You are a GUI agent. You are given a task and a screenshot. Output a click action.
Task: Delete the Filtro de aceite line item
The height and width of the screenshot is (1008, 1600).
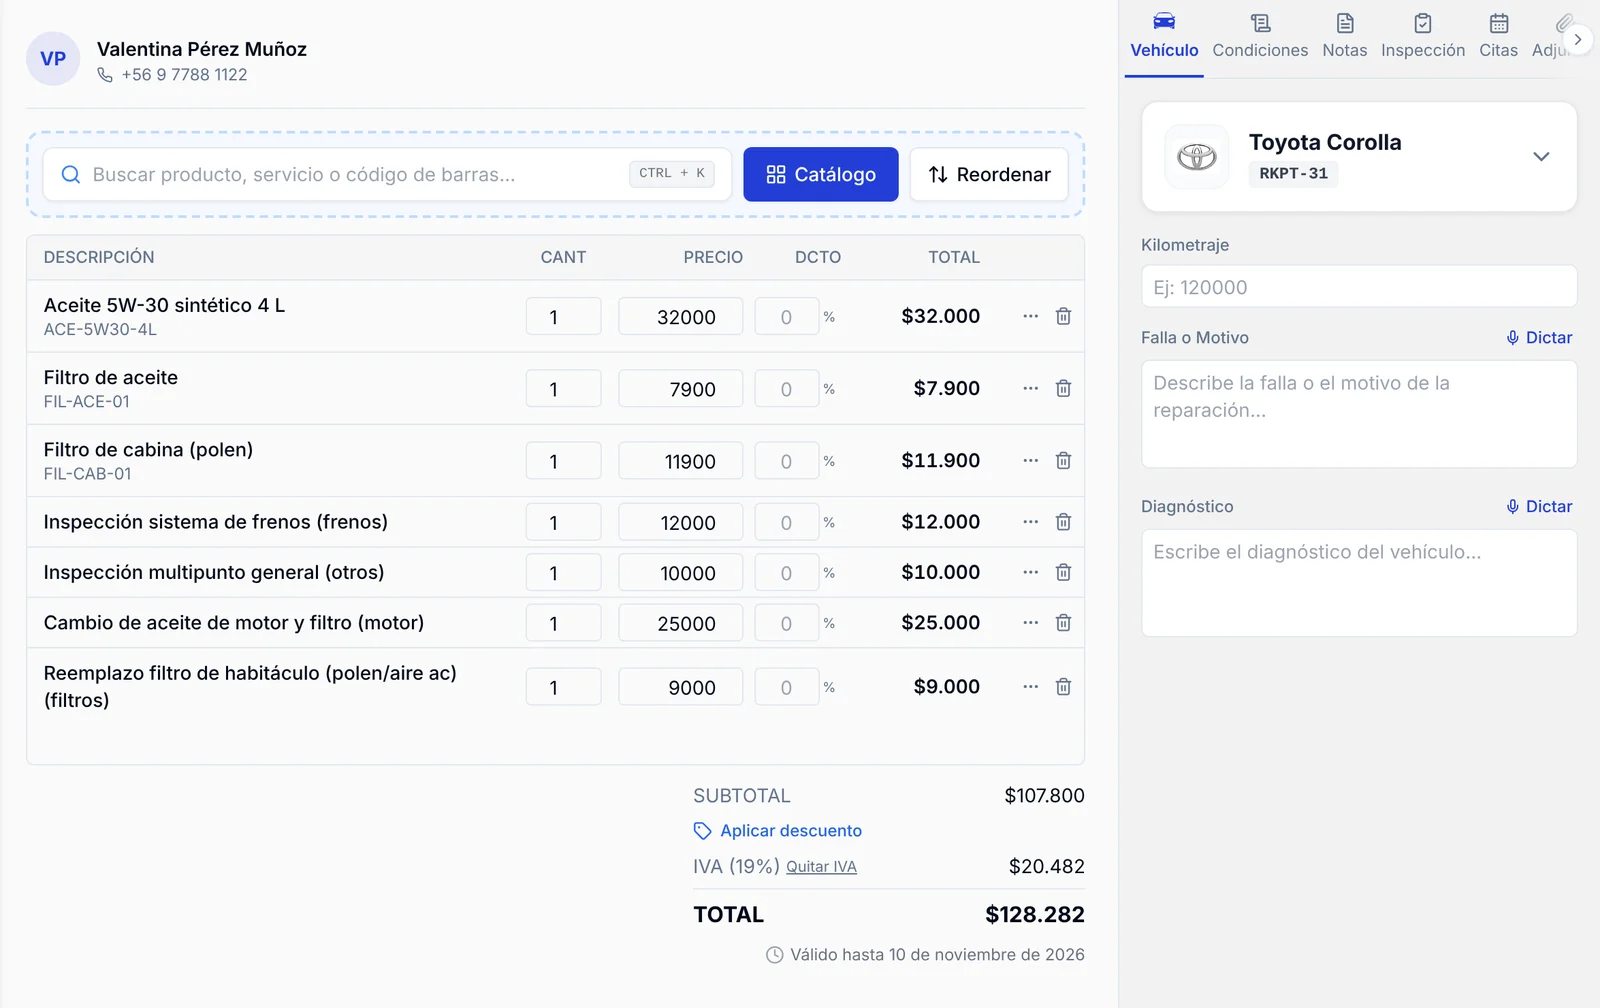(x=1063, y=388)
